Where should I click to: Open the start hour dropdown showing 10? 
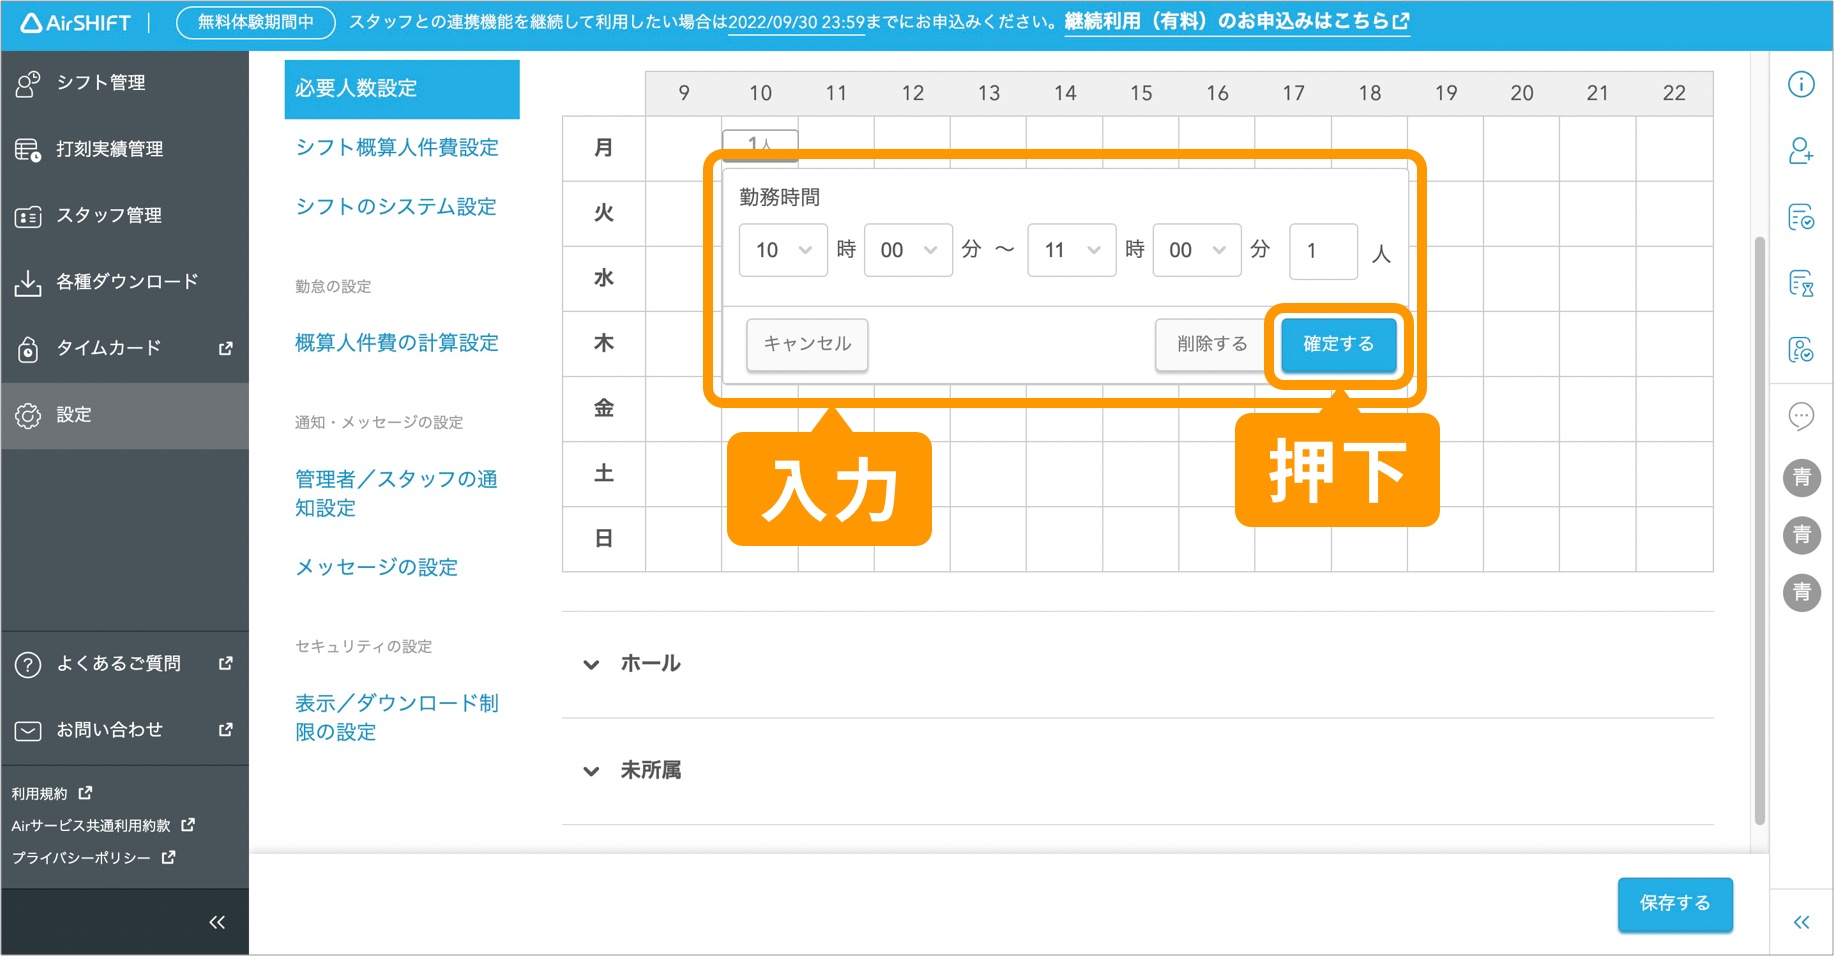pyautogui.click(x=783, y=250)
